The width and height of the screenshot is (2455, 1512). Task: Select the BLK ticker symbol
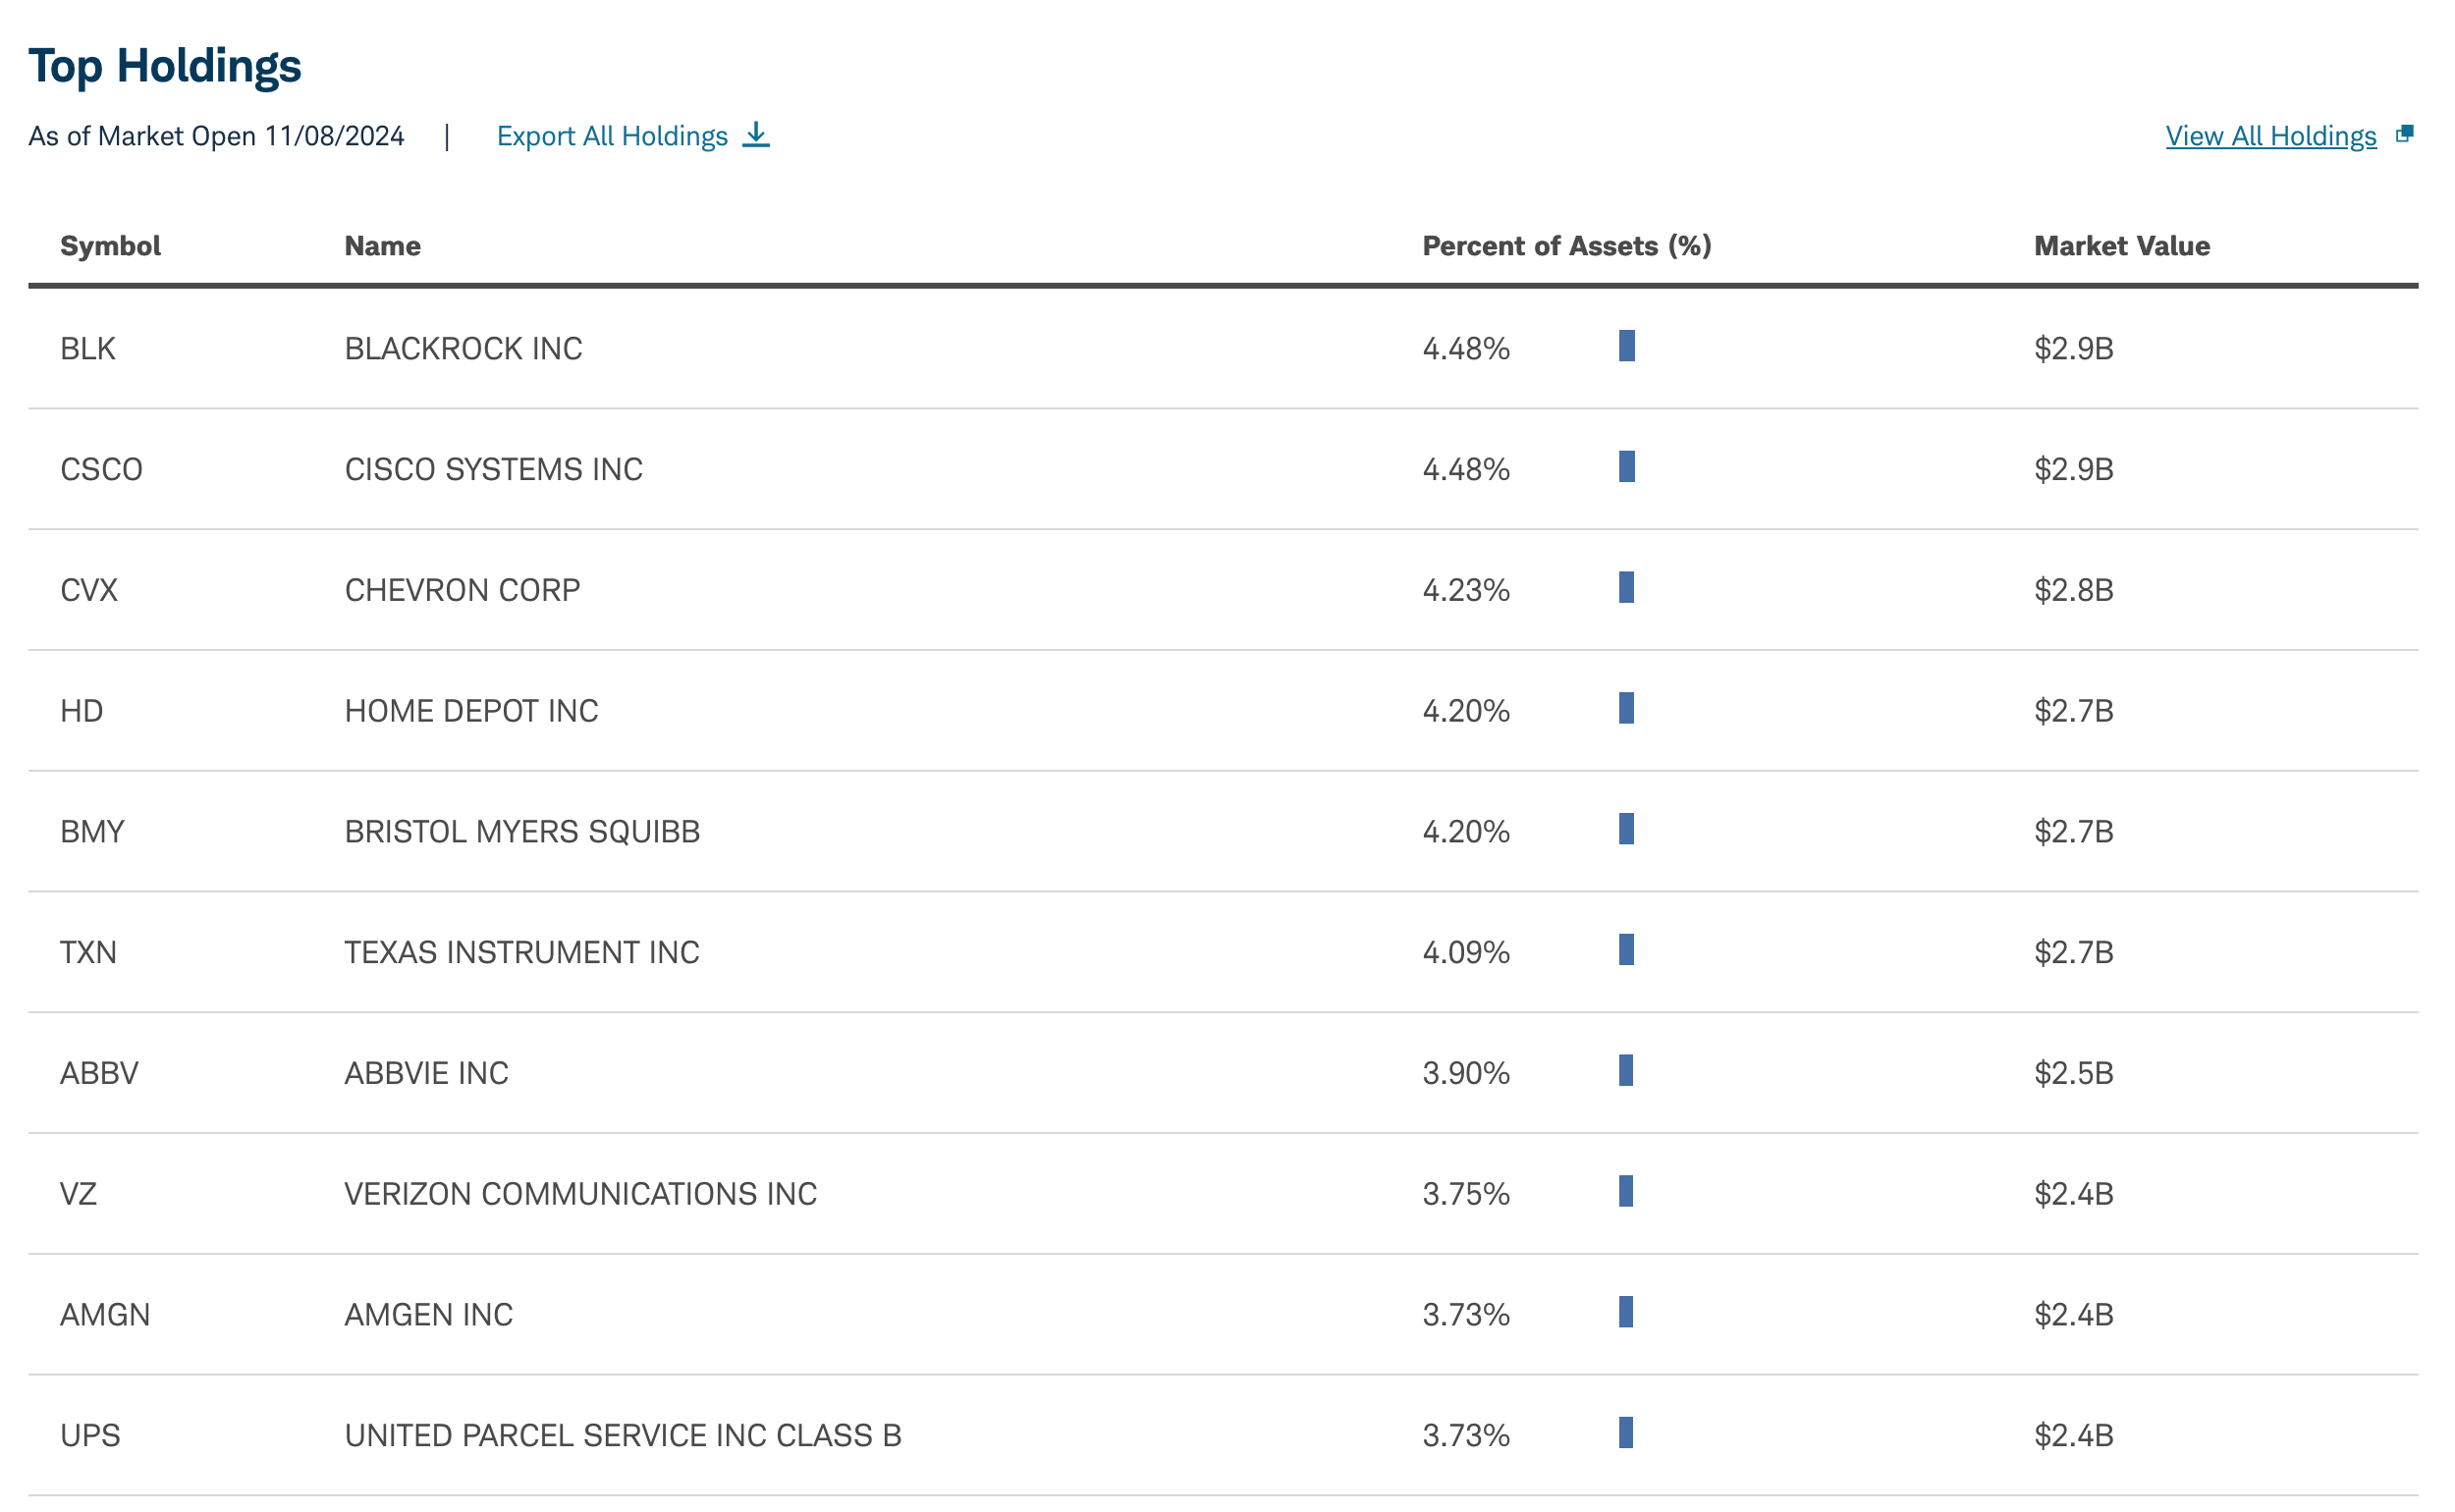88,349
